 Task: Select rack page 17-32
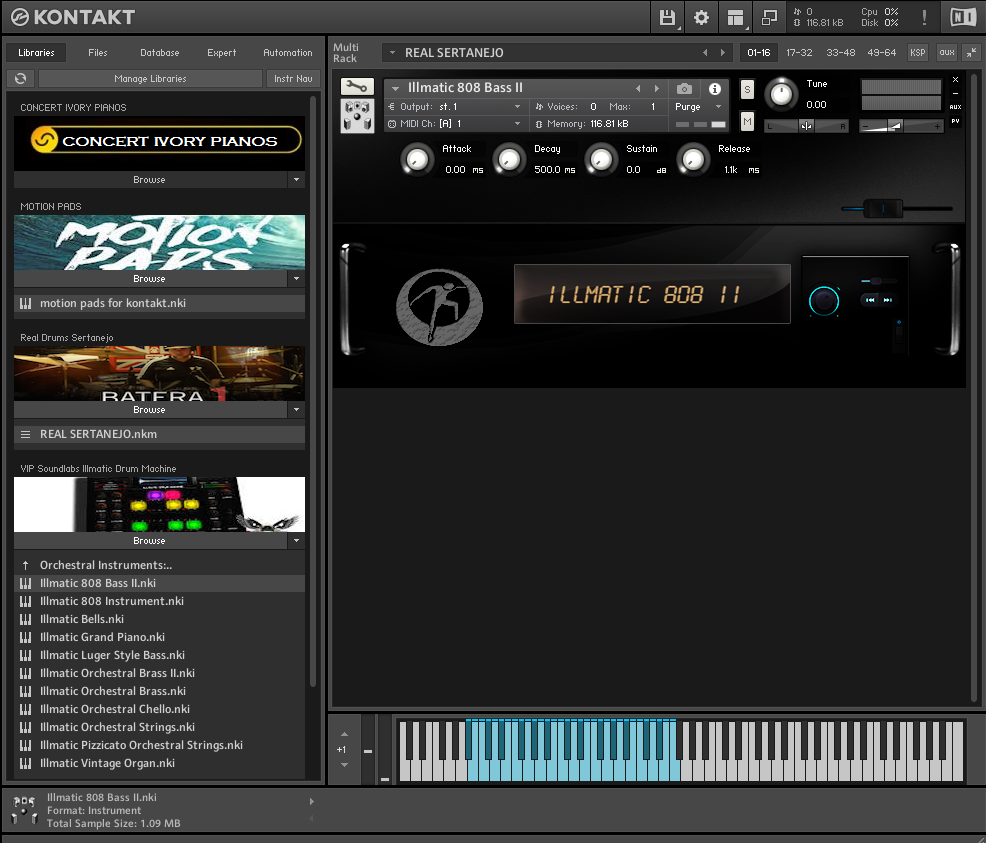click(x=799, y=53)
